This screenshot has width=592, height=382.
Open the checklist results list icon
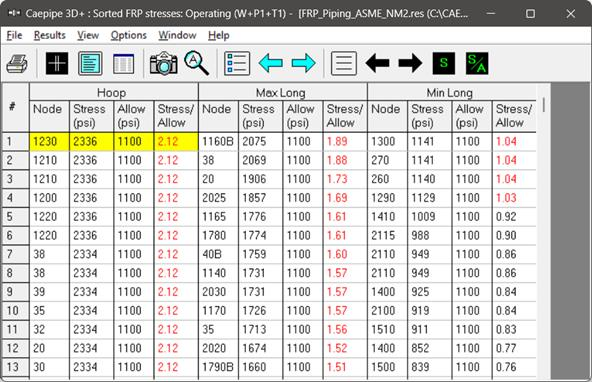[x=237, y=63]
